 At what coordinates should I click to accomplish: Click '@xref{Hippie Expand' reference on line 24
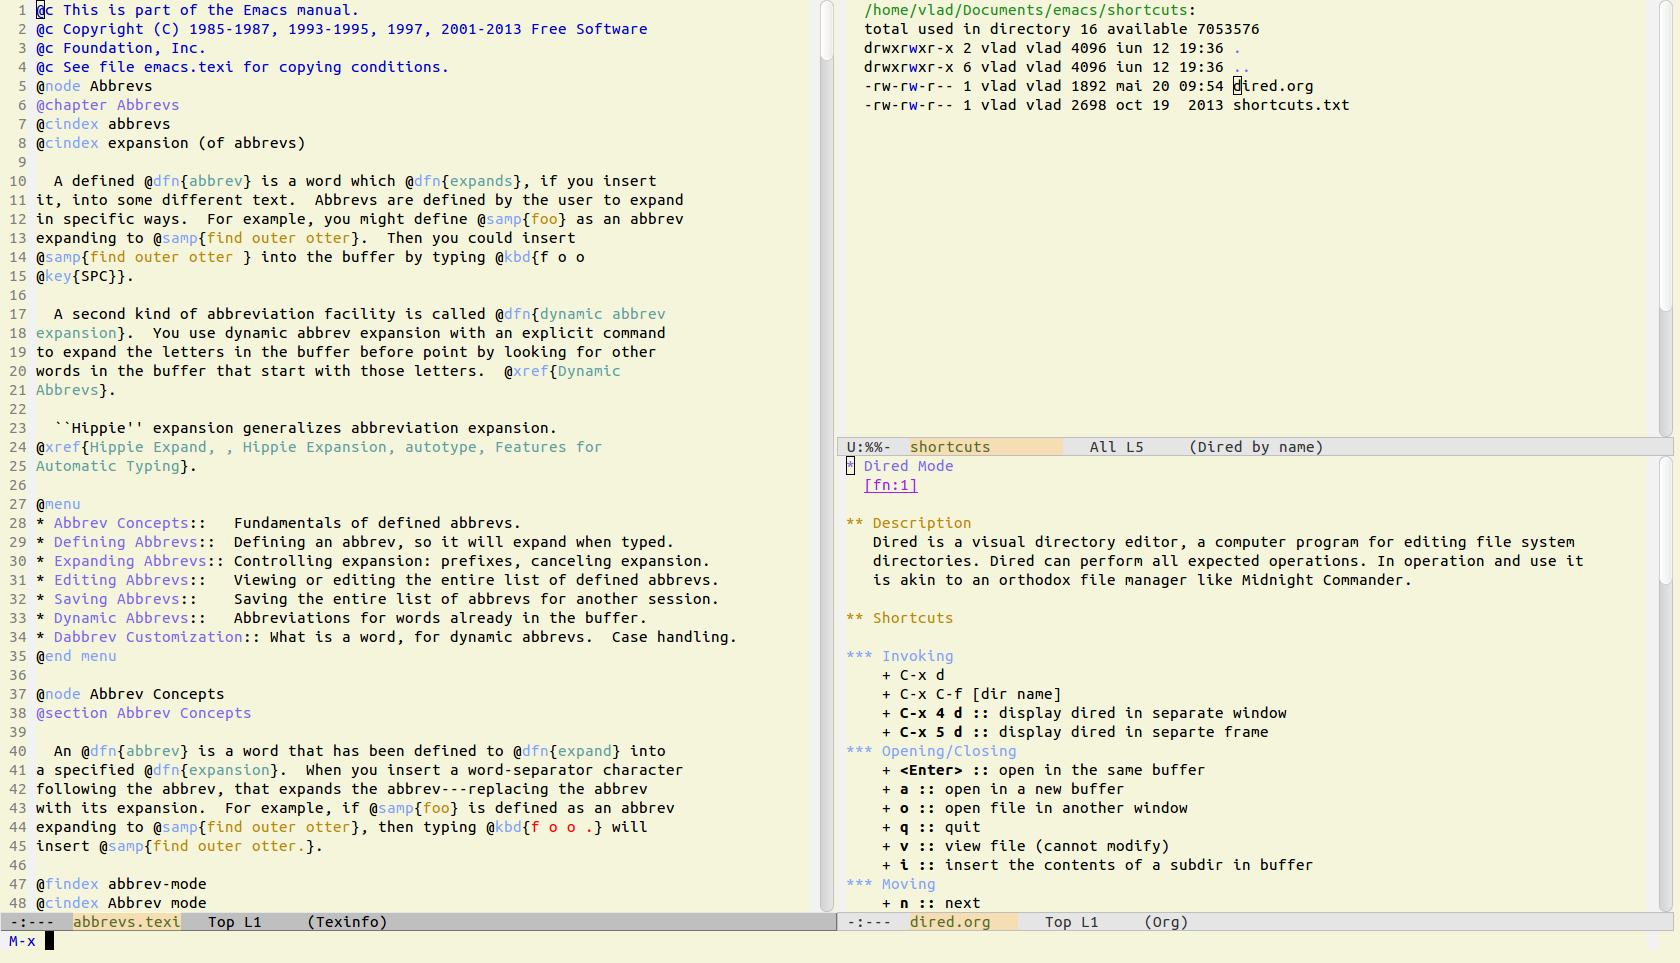click(125, 447)
